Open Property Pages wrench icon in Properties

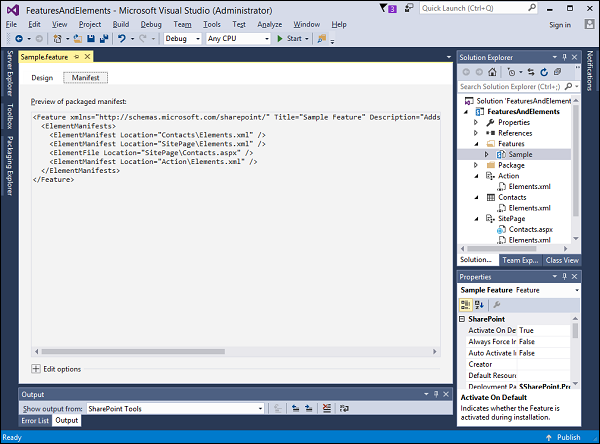pyautogui.click(x=497, y=304)
